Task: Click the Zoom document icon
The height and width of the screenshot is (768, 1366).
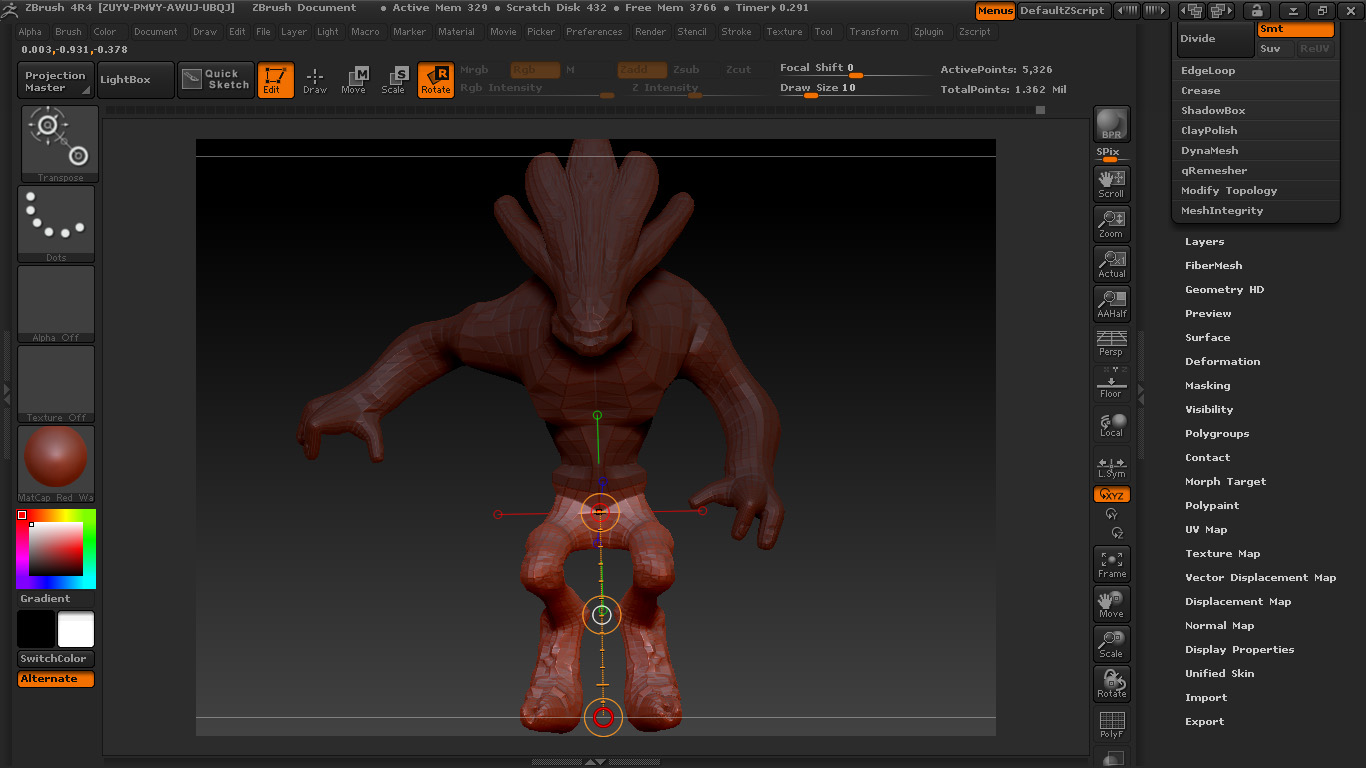Action: point(1111,223)
